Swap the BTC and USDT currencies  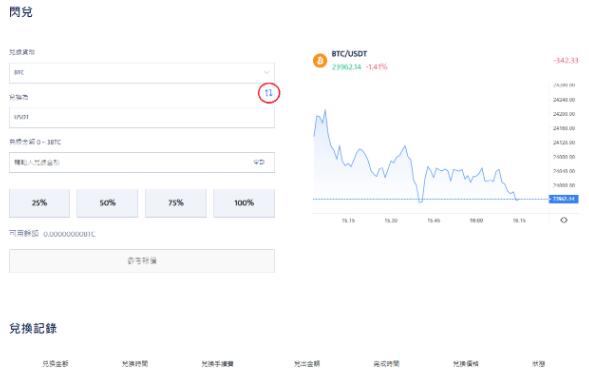(x=269, y=93)
